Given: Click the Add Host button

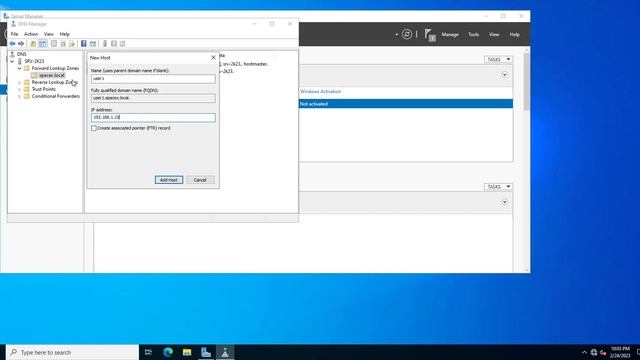Looking at the screenshot, I should tap(169, 180).
